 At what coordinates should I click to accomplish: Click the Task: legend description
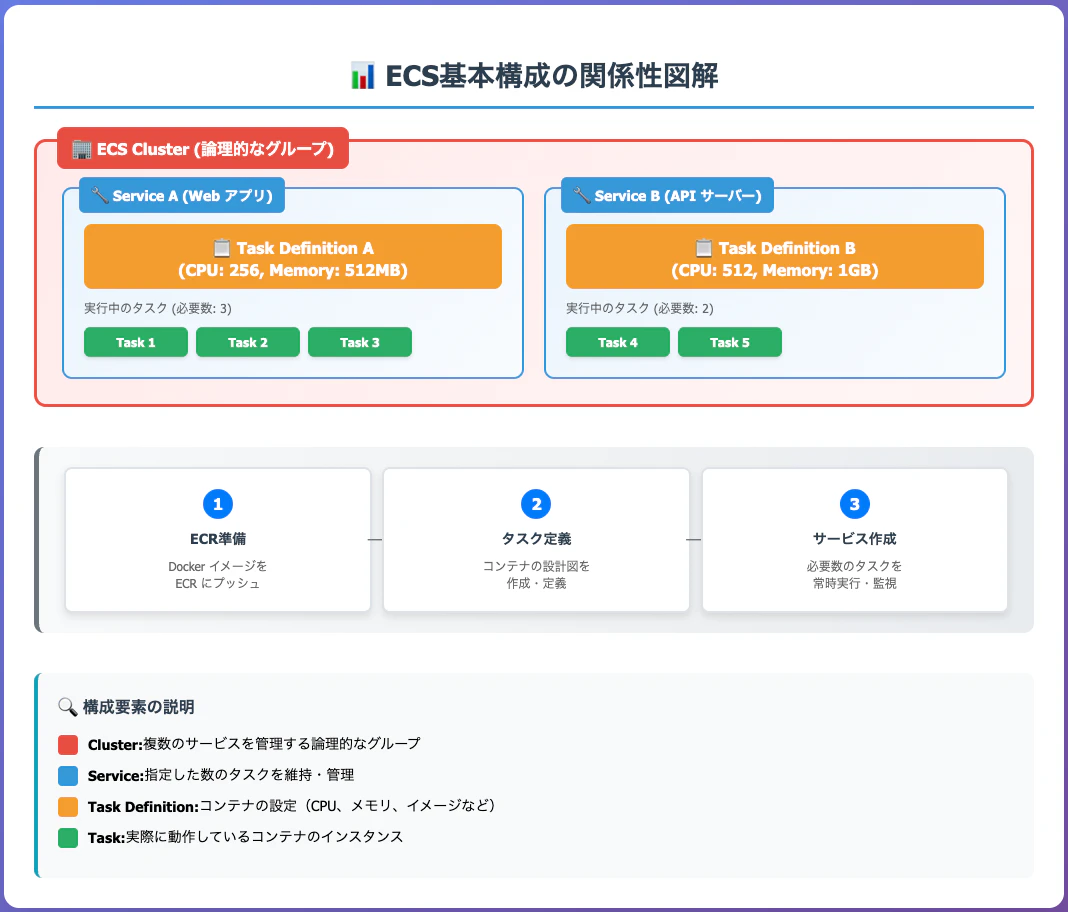coord(246,838)
